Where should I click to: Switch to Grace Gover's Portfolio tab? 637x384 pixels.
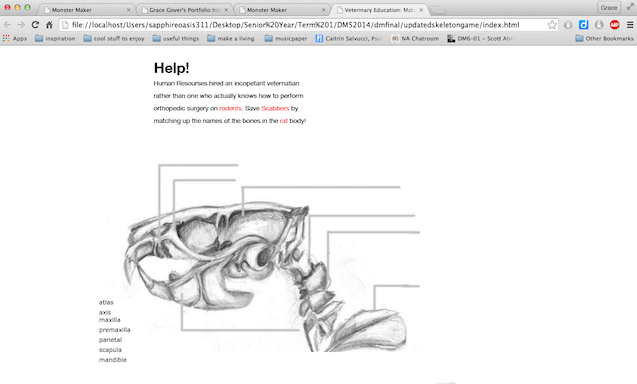(184, 9)
